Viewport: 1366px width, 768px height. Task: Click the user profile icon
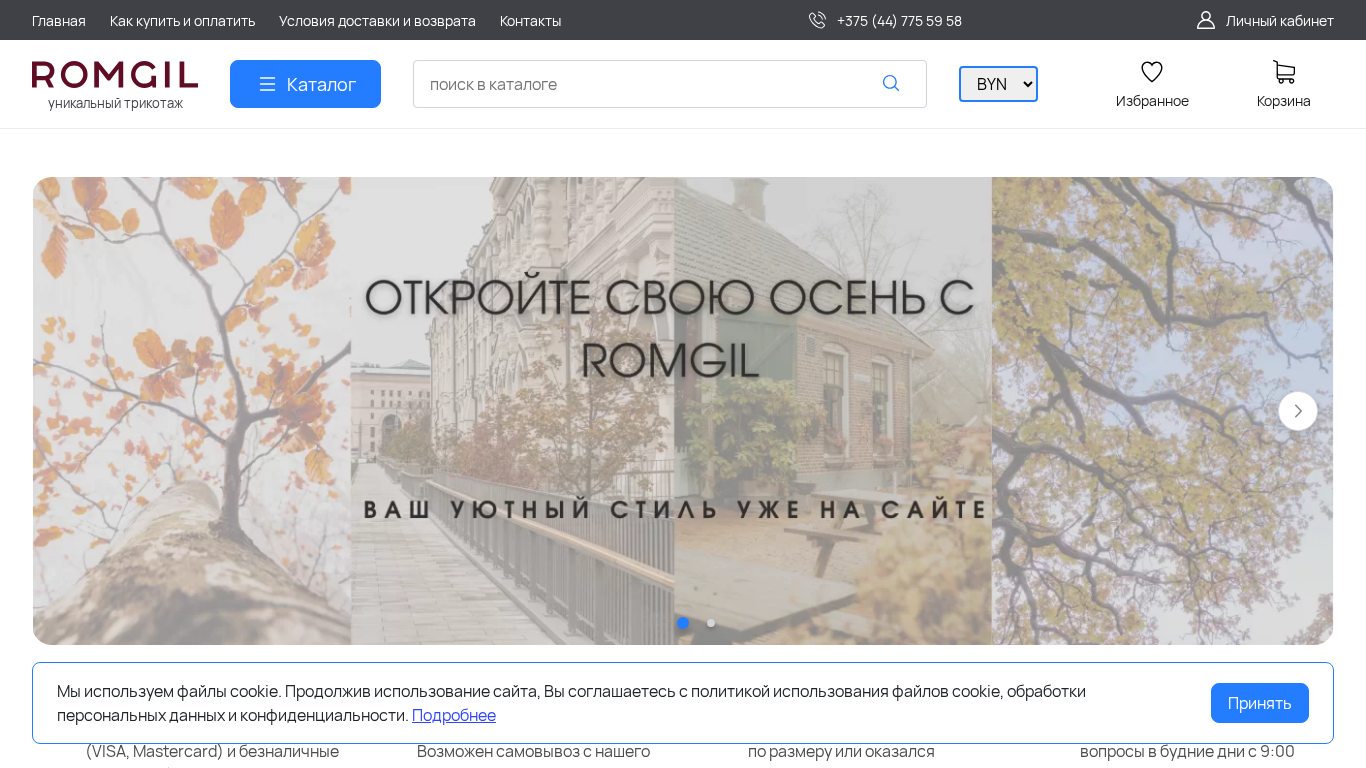tap(1206, 20)
